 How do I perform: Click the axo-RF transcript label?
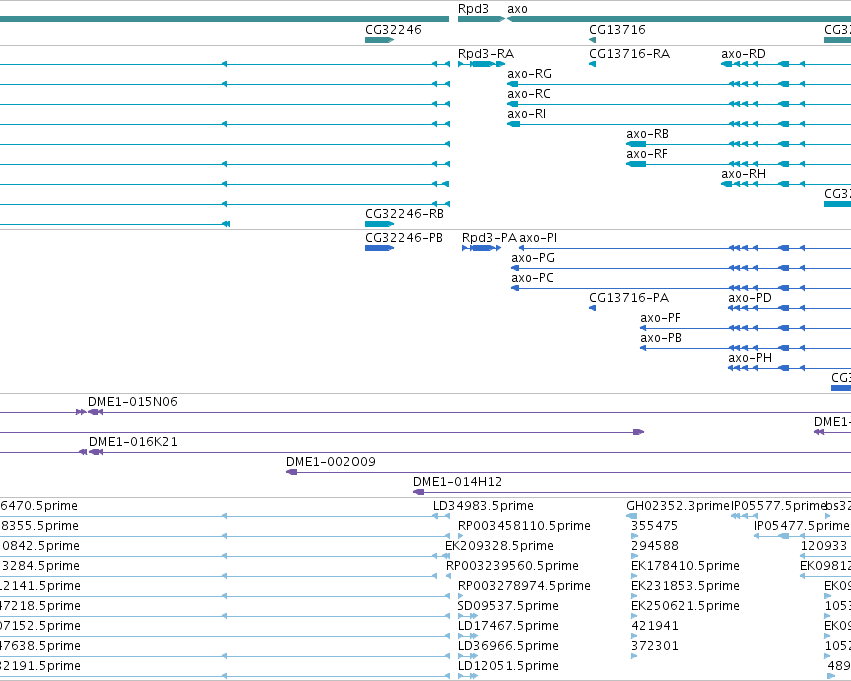coord(647,154)
